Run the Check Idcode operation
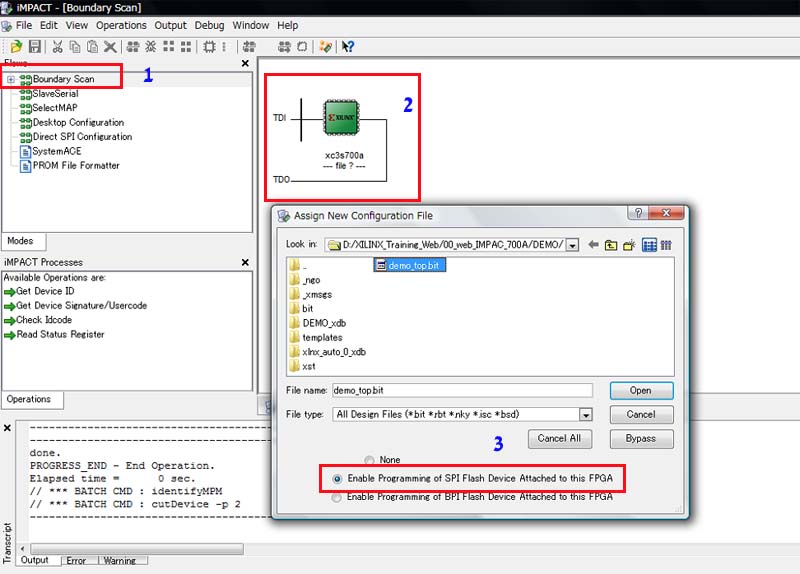The width and height of the screenshot is (800, 574). click(38, 320)
